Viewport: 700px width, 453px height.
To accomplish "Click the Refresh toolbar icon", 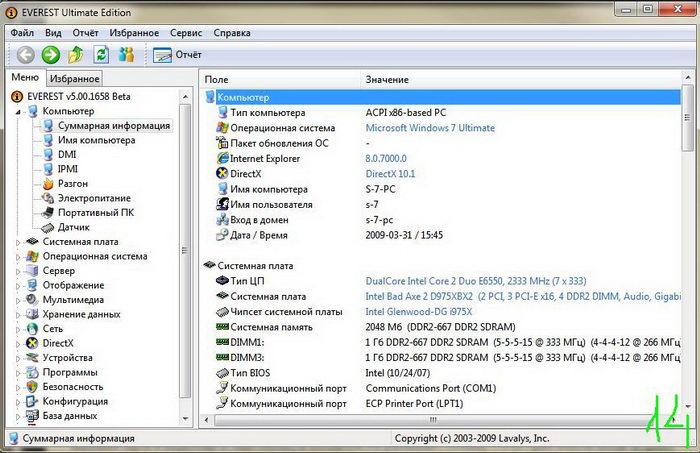I will (101, 55).
